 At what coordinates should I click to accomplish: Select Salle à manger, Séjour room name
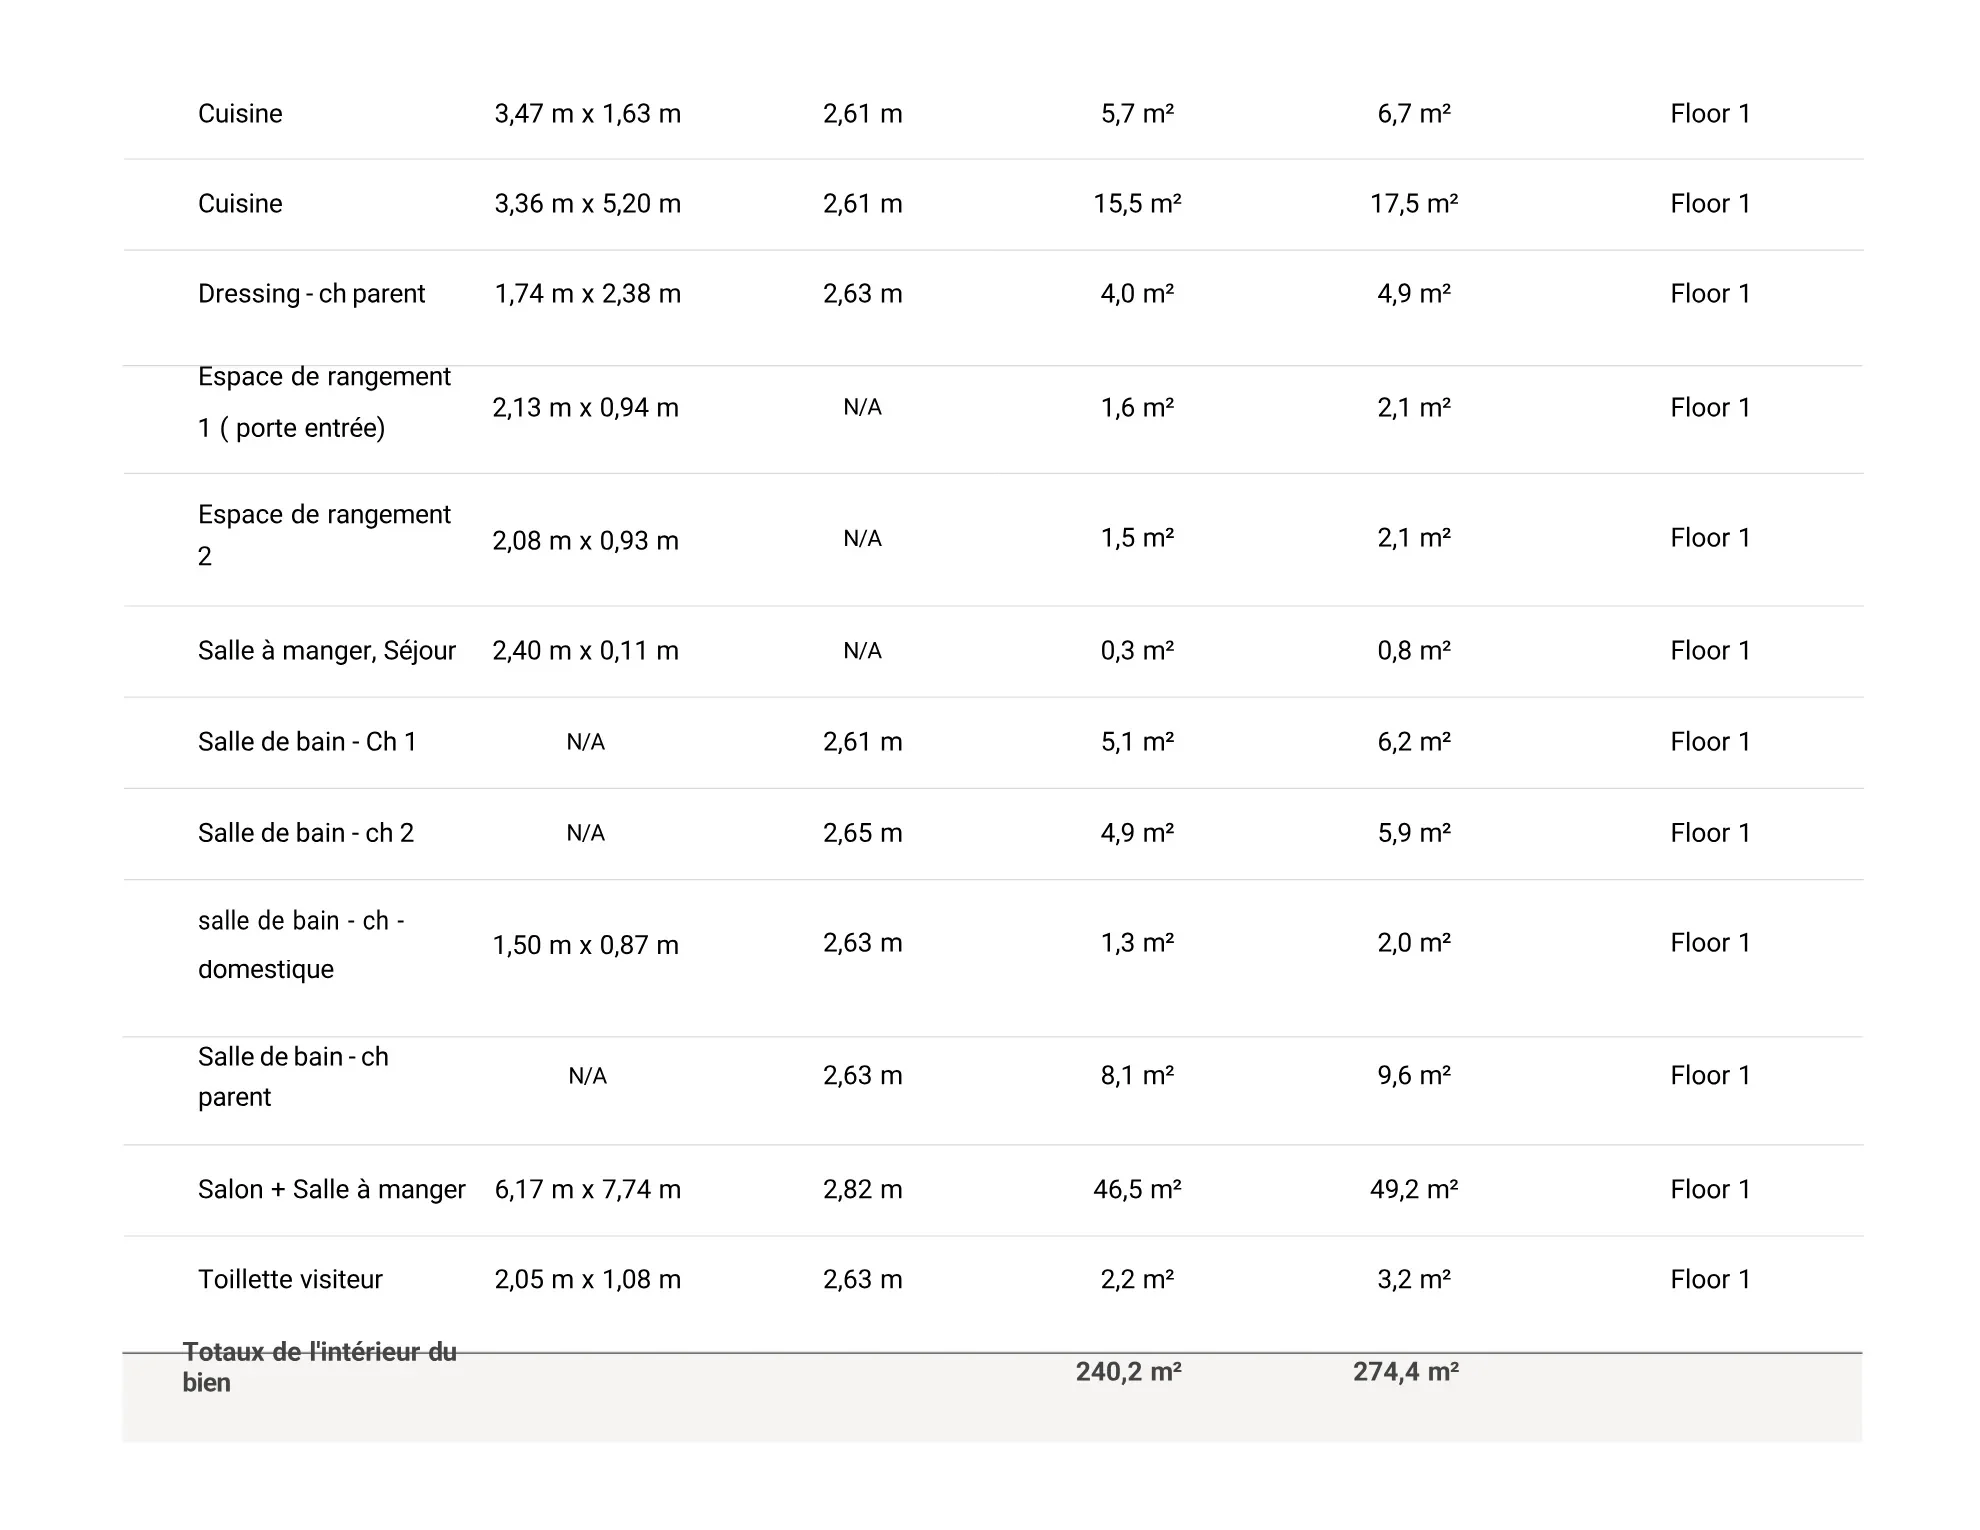point(326,651)
